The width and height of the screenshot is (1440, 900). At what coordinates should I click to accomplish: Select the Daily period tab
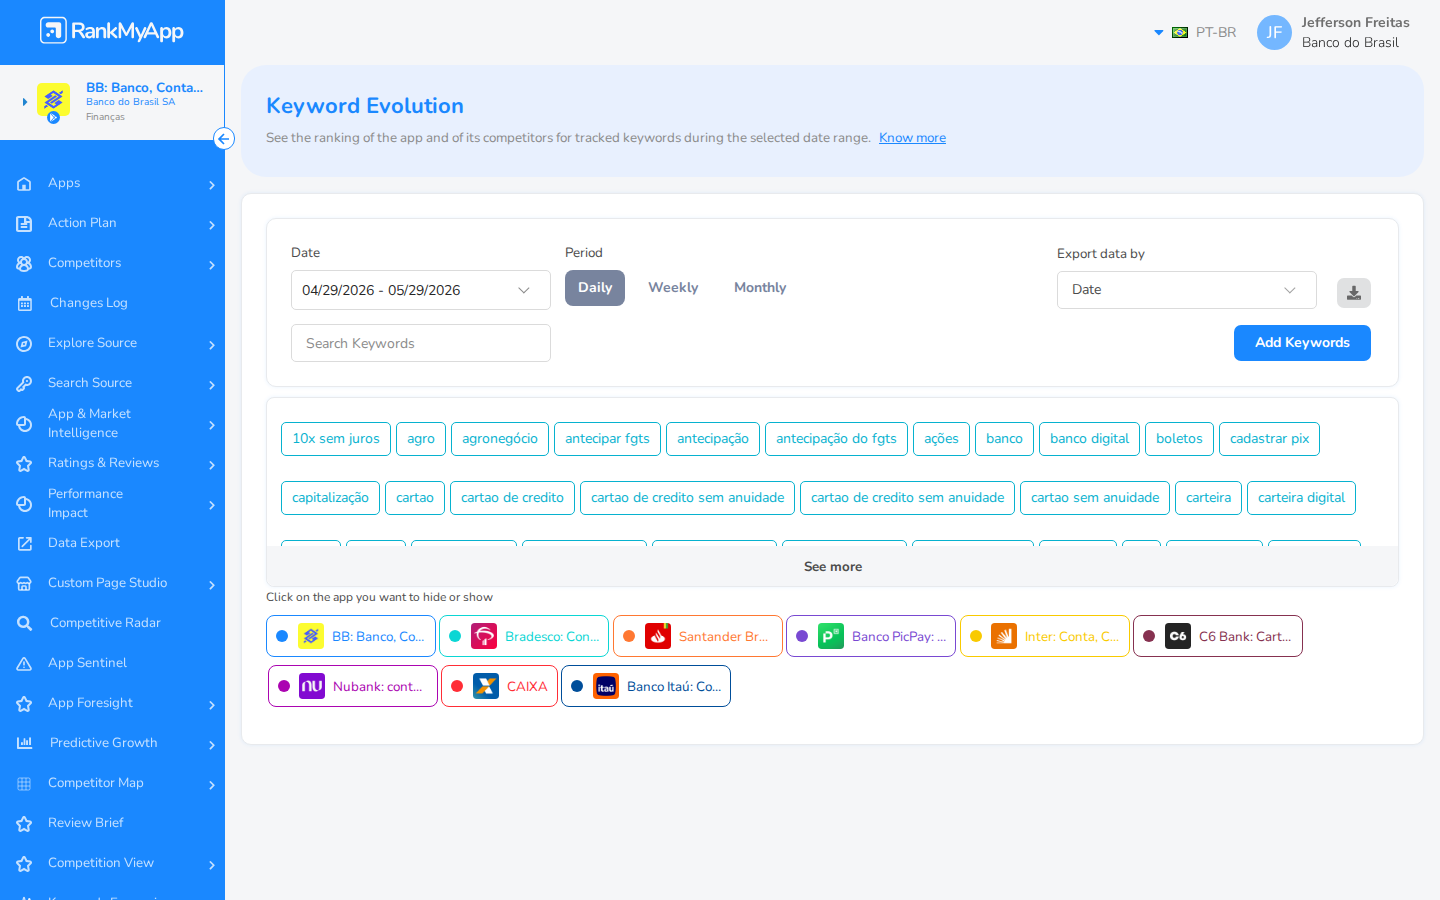point(595,288)
